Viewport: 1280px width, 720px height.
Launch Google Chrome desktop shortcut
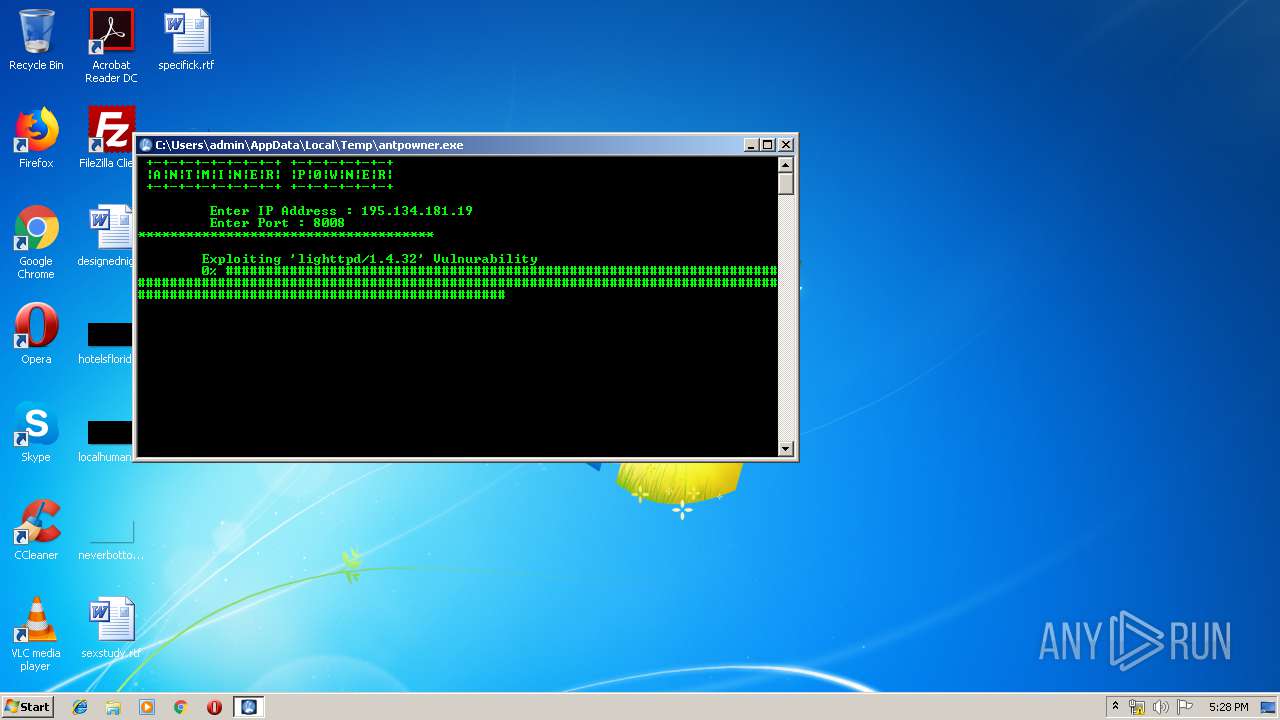pos(36,243)
